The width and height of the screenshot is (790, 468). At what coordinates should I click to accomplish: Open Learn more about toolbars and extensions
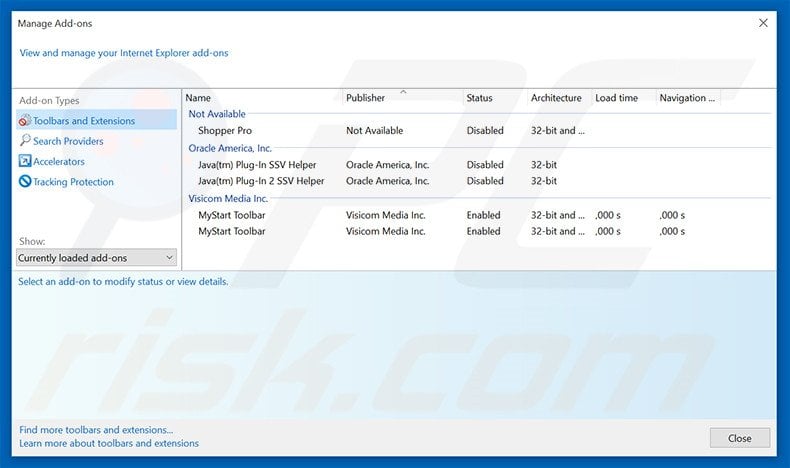coord(109,443)
